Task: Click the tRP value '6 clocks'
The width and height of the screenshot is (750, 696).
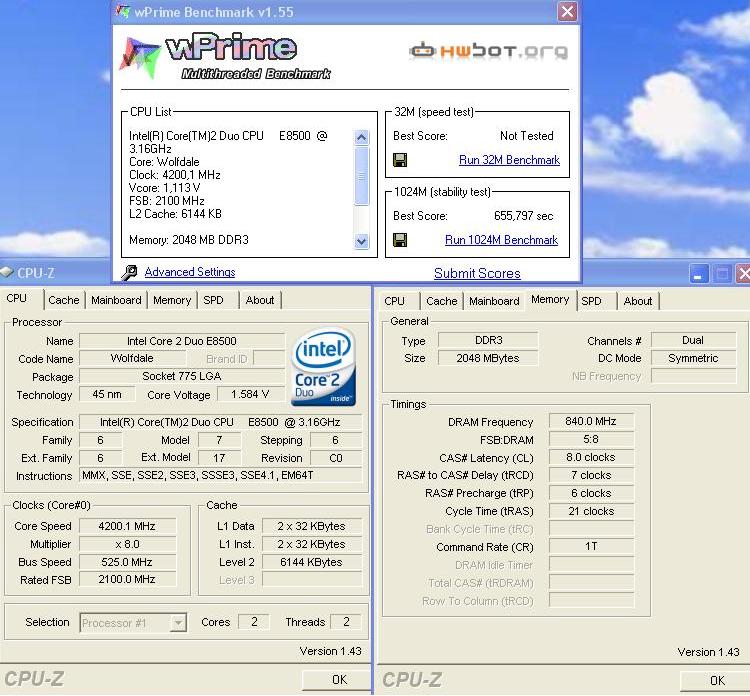Action: 591,493
